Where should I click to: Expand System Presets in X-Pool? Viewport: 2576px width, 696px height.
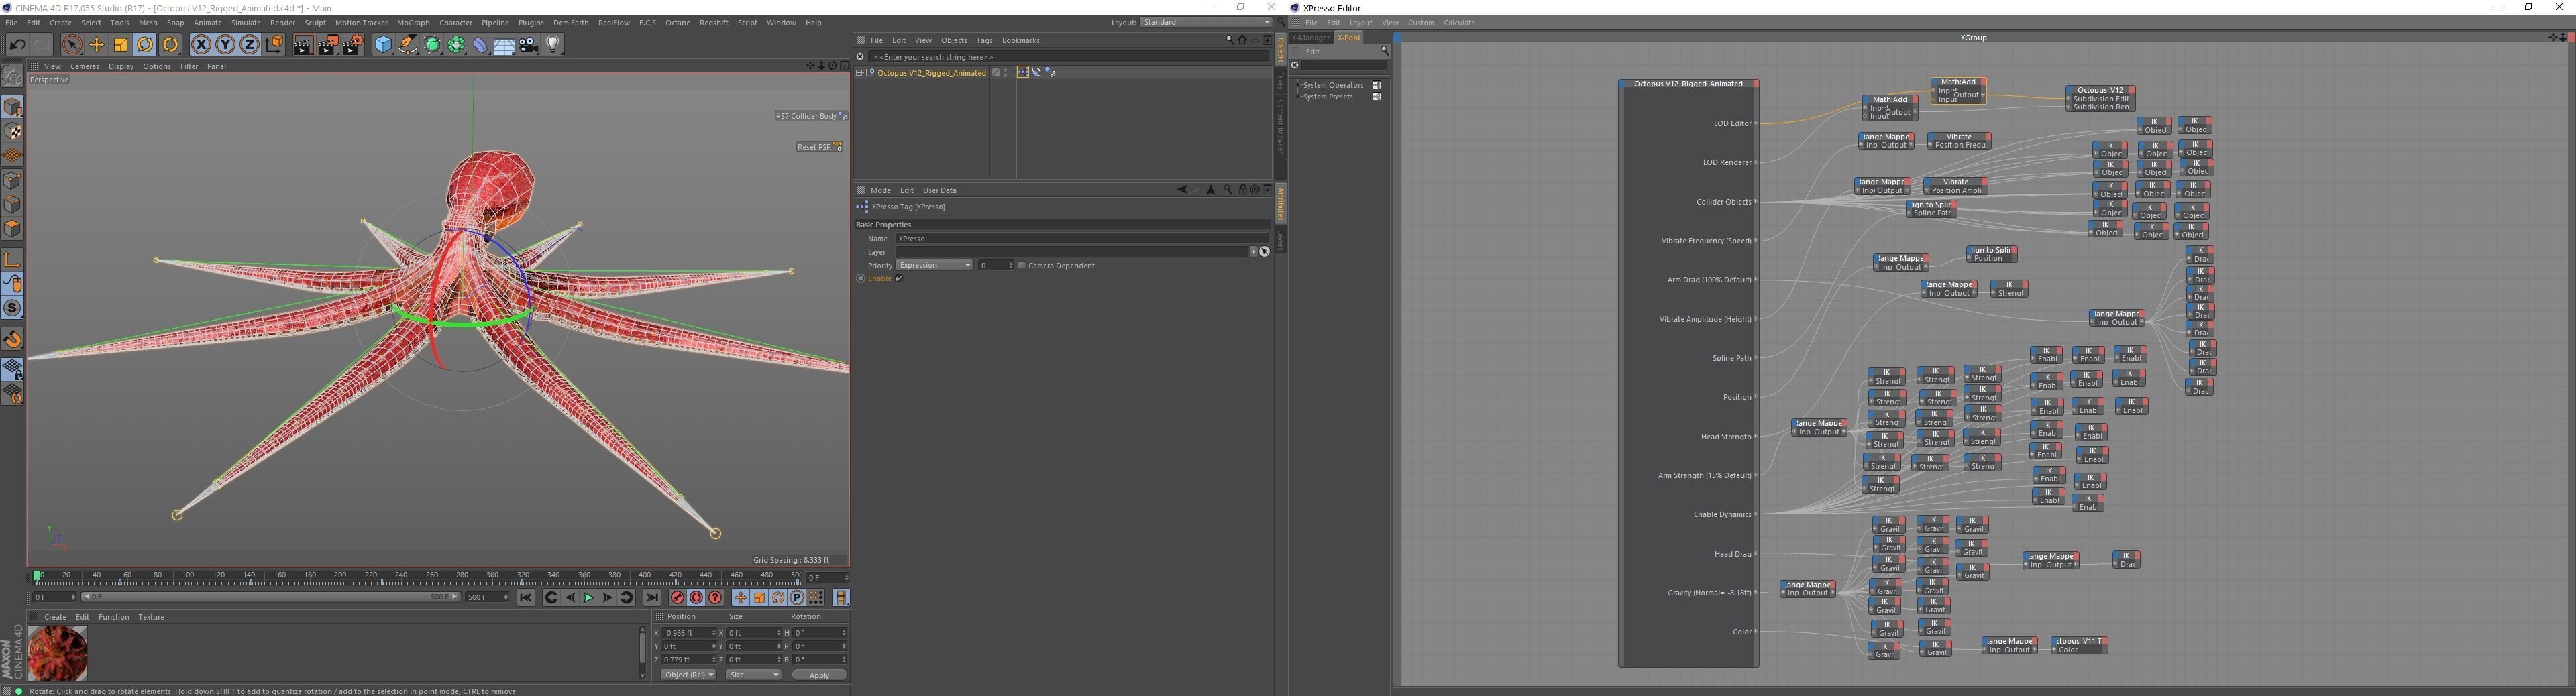click(1298, 97)
